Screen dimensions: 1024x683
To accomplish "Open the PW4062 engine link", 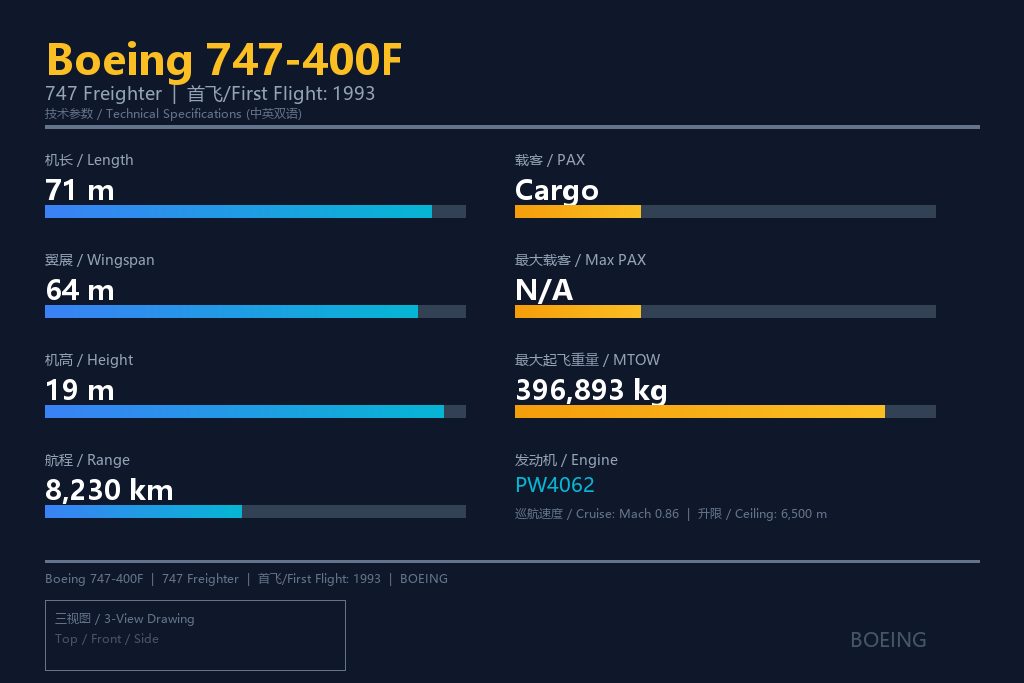I will click(554, 485).
